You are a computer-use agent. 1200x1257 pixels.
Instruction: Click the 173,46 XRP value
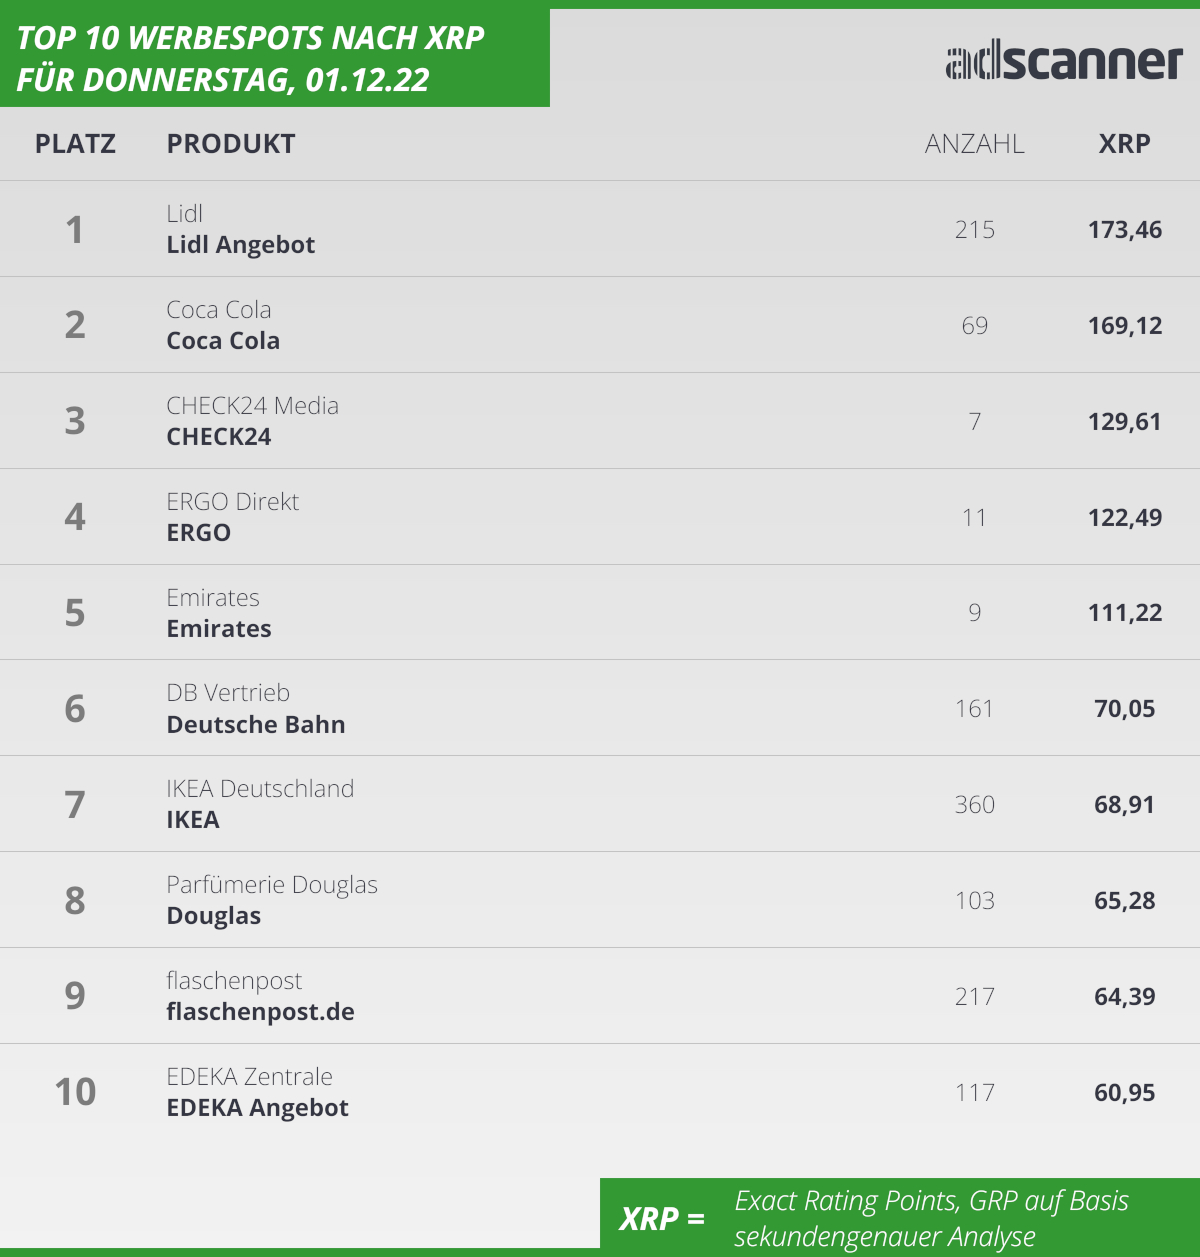click(1125, 230)
